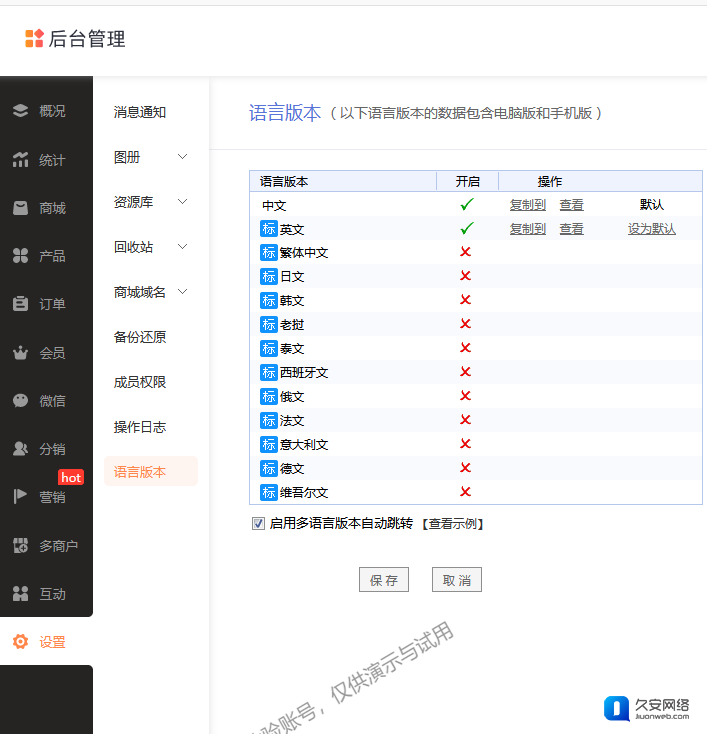Toggle the multi-language auto-redirect checkbox
This screenshot has width=707, height=734.
coord(258,523)
